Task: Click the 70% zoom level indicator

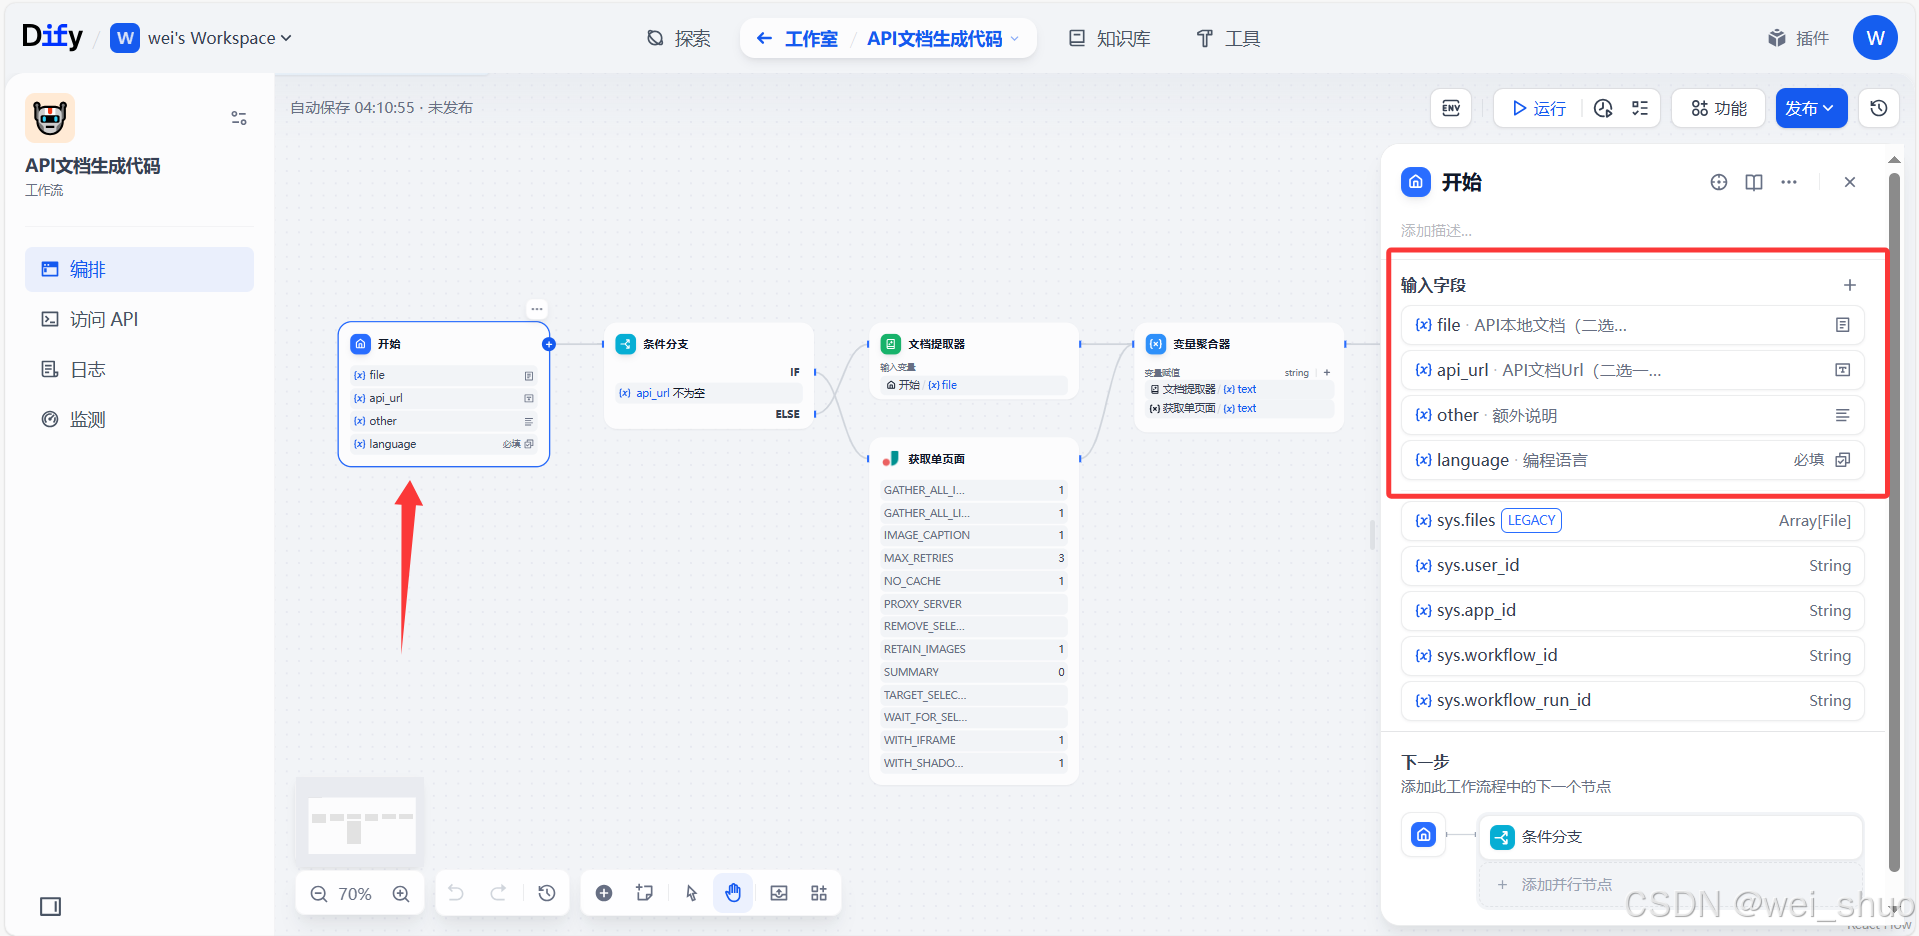Action: click(355, 893)
